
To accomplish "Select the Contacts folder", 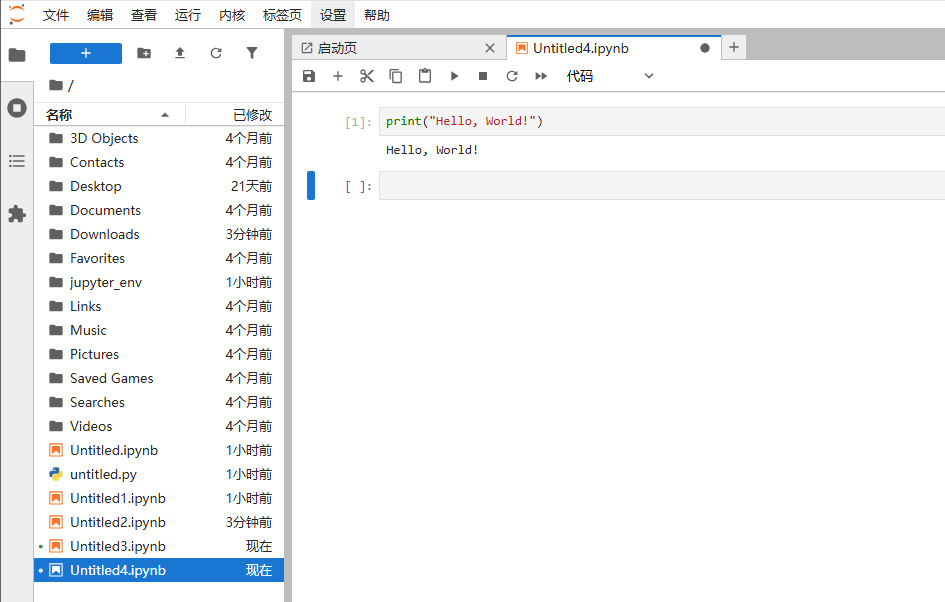I will 159,162.
